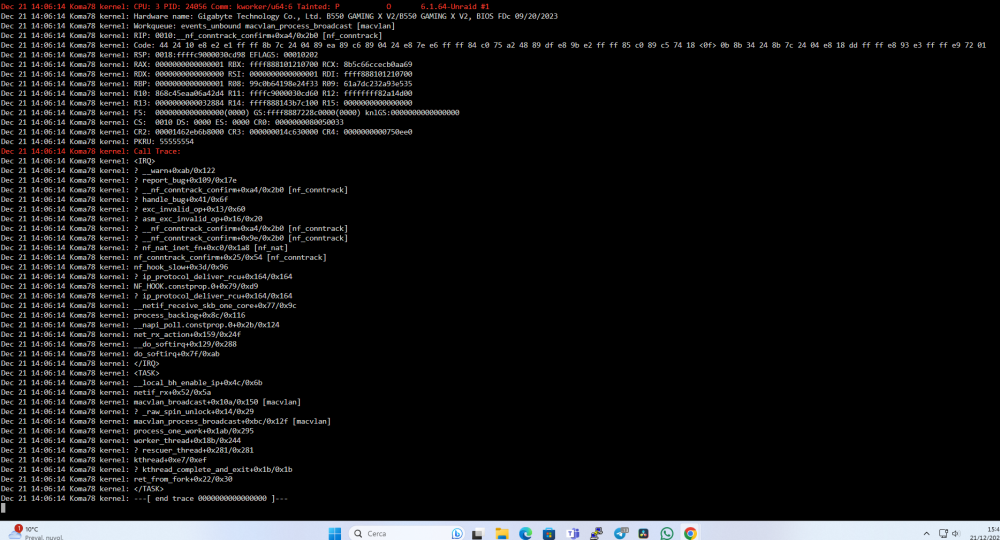Click the 'nf_hook_slow+0x3d/0x96' line
Image resolution: width=1000 pixels, height=540 pixels.
[114, 266]
